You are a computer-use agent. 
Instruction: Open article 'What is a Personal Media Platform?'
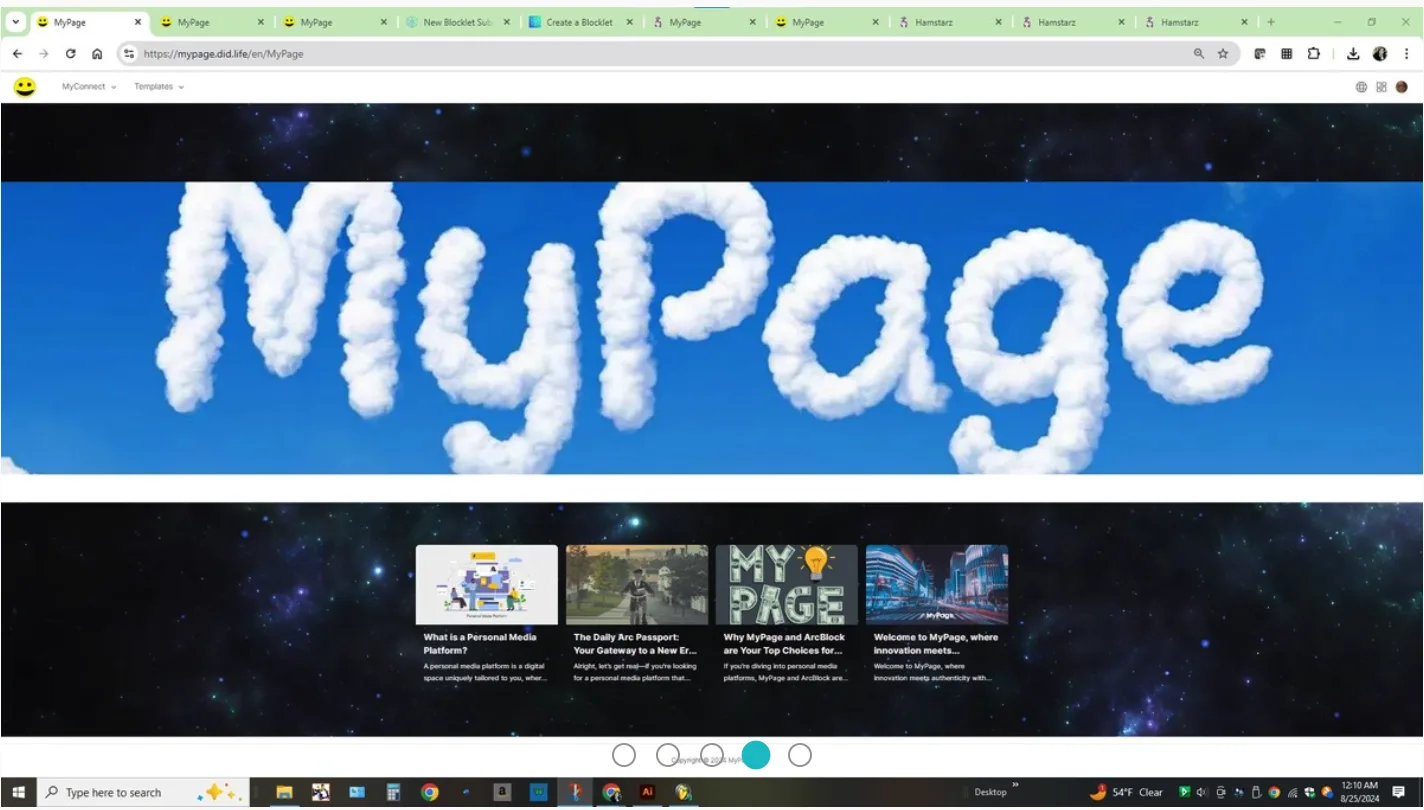point(480,644)
